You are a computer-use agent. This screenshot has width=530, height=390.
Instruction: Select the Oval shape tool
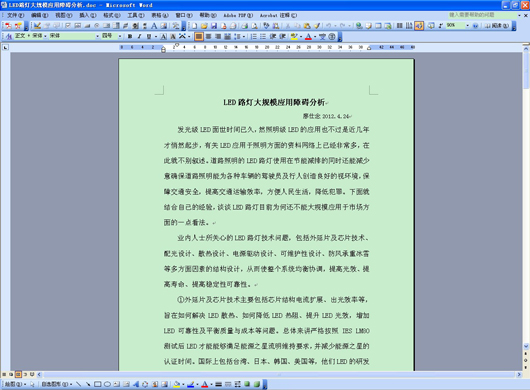(x=107, y=384)
